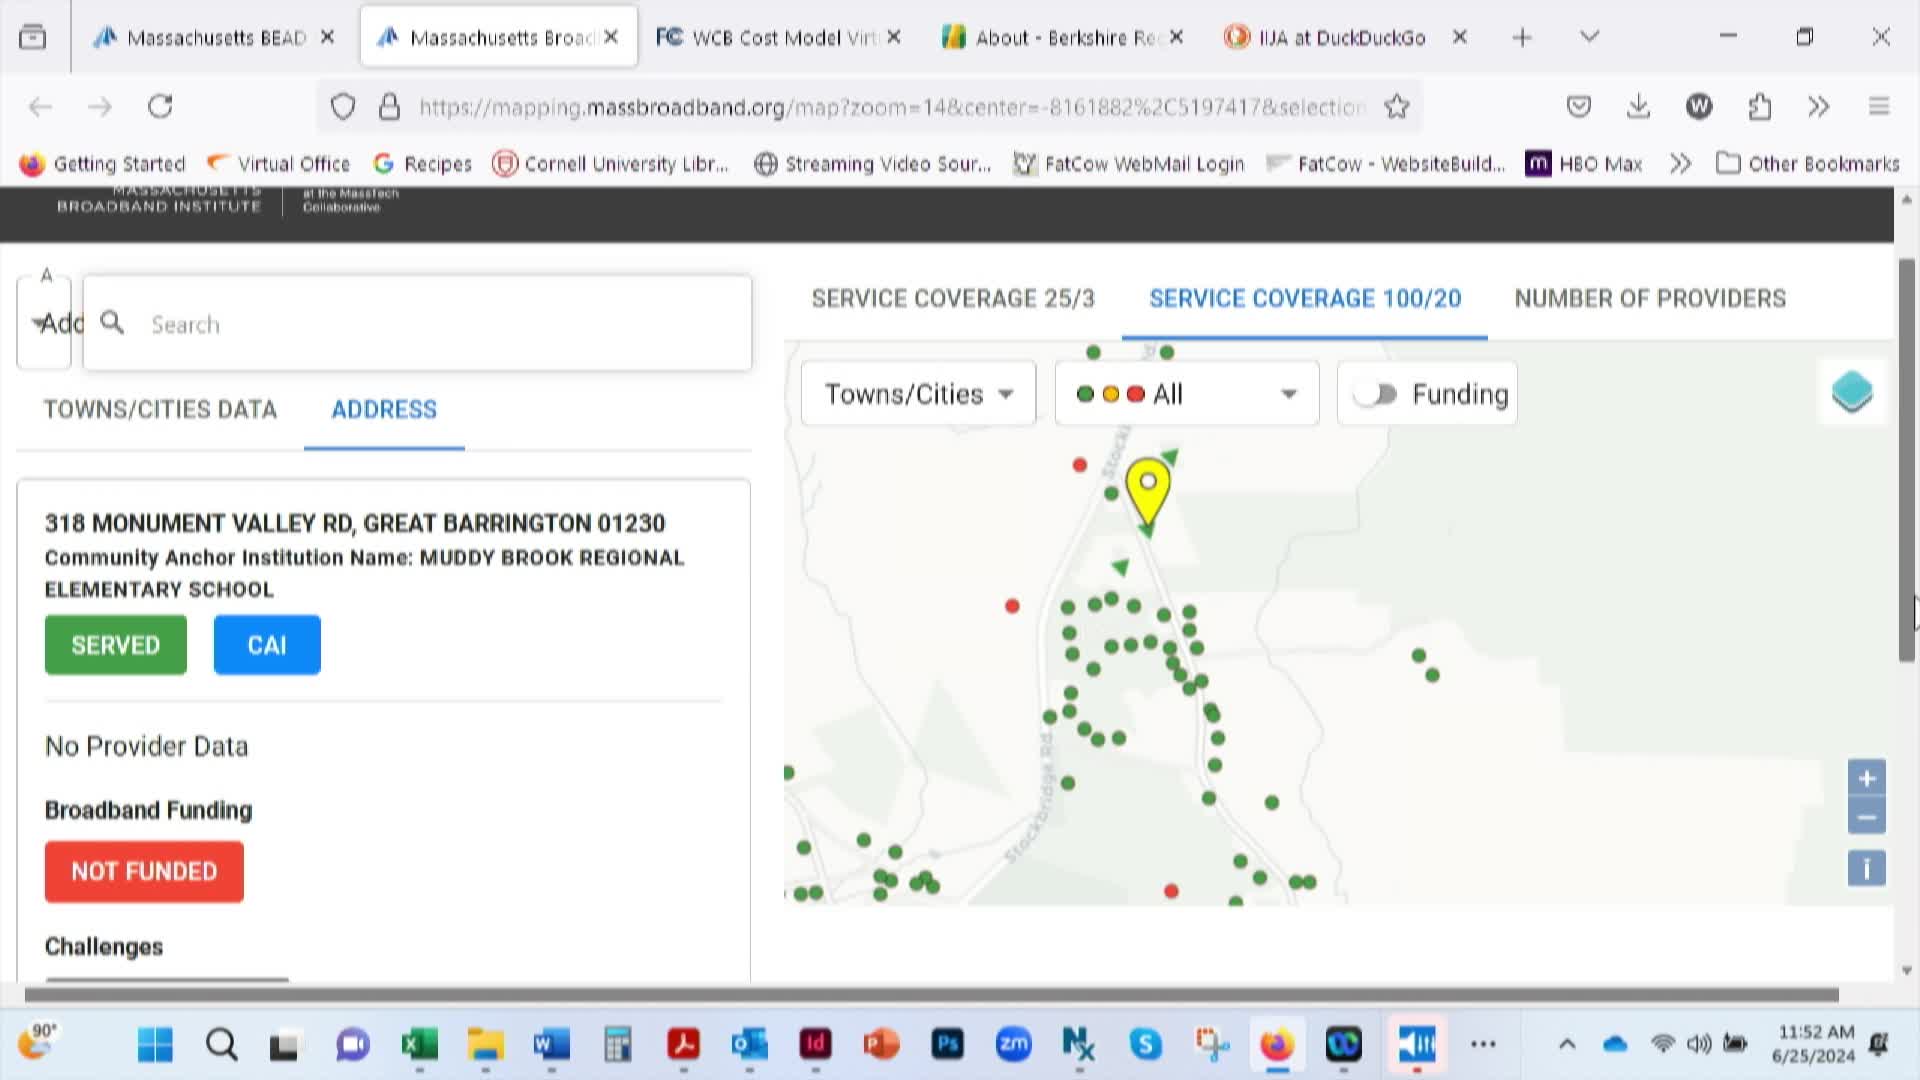
Task: Expand the Towns/Cities dropdown
Action: coord(918,394)
